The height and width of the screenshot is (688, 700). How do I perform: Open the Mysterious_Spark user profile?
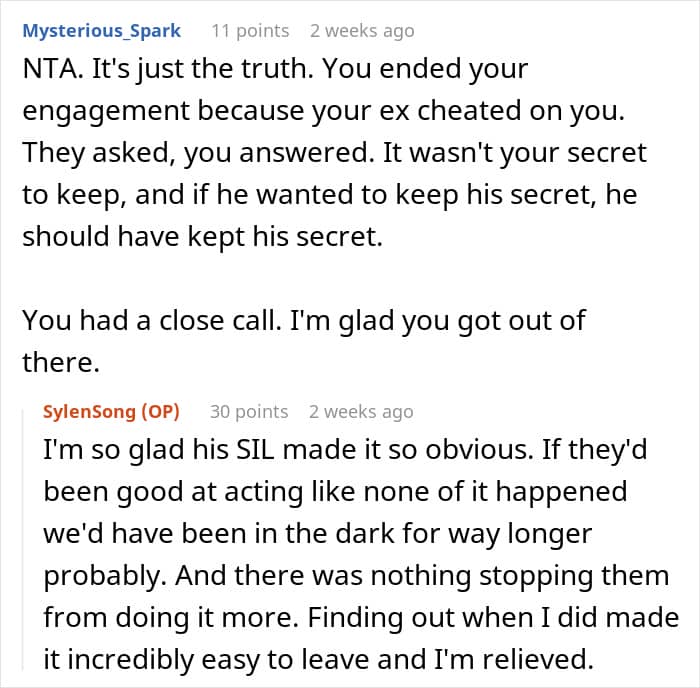[101, 31]
